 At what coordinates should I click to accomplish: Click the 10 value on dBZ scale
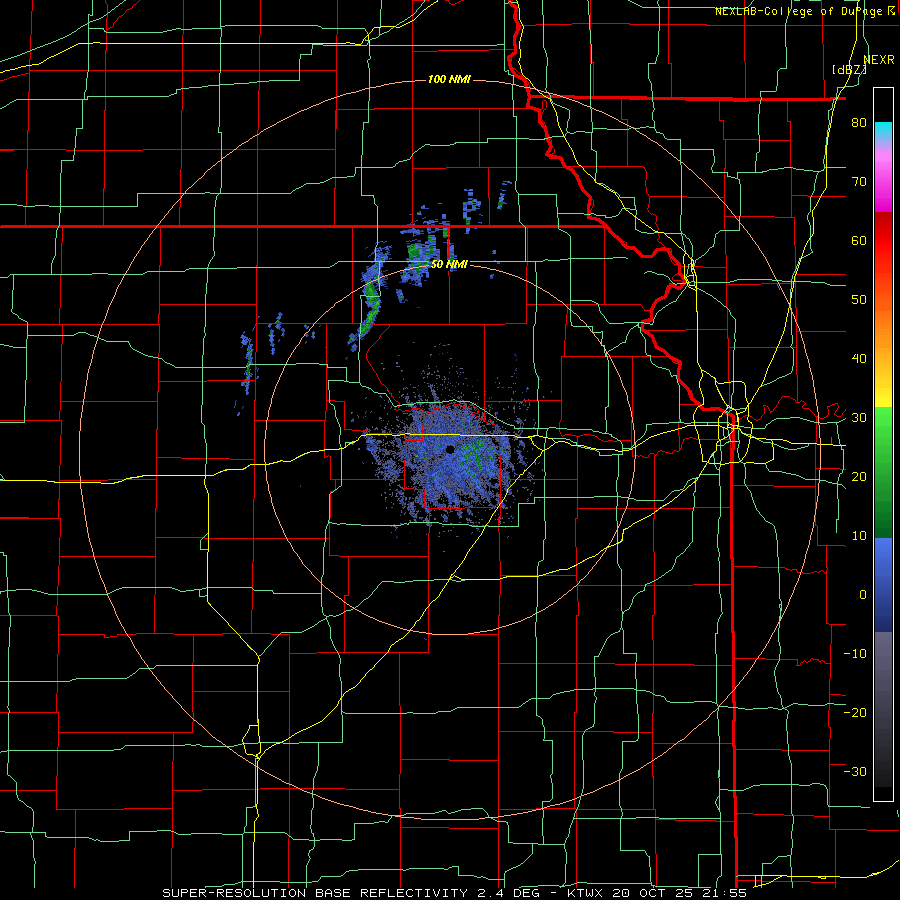859,536
